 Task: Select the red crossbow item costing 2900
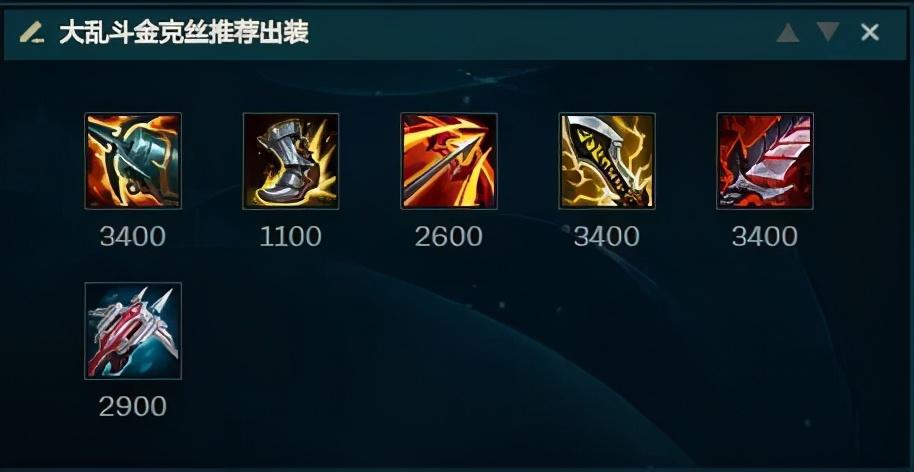133,331
